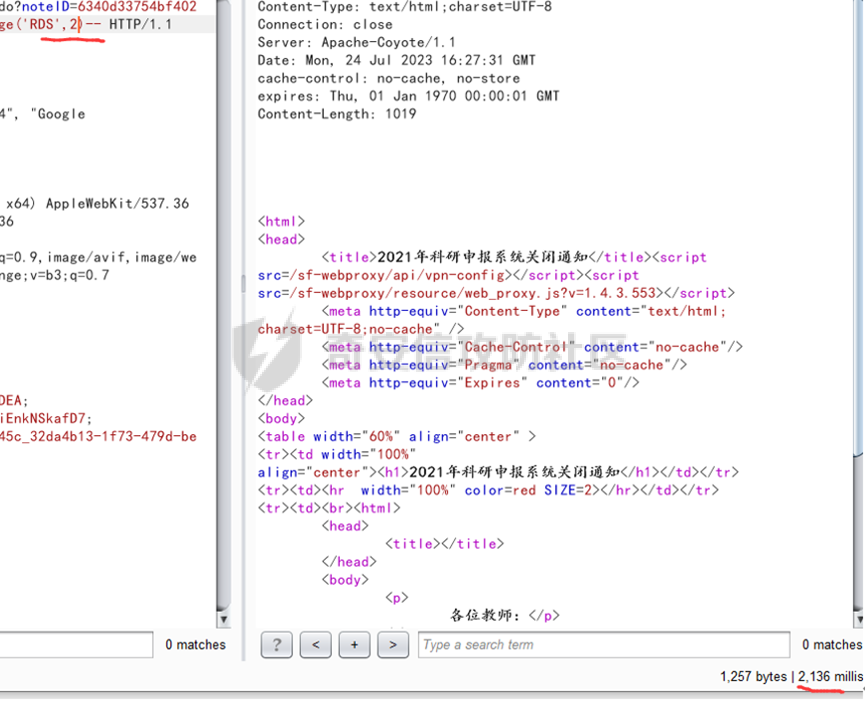Go to next search match button
The height and width of the screenshot is (702, 865).
pyautogui.click(x=393, y=645)
